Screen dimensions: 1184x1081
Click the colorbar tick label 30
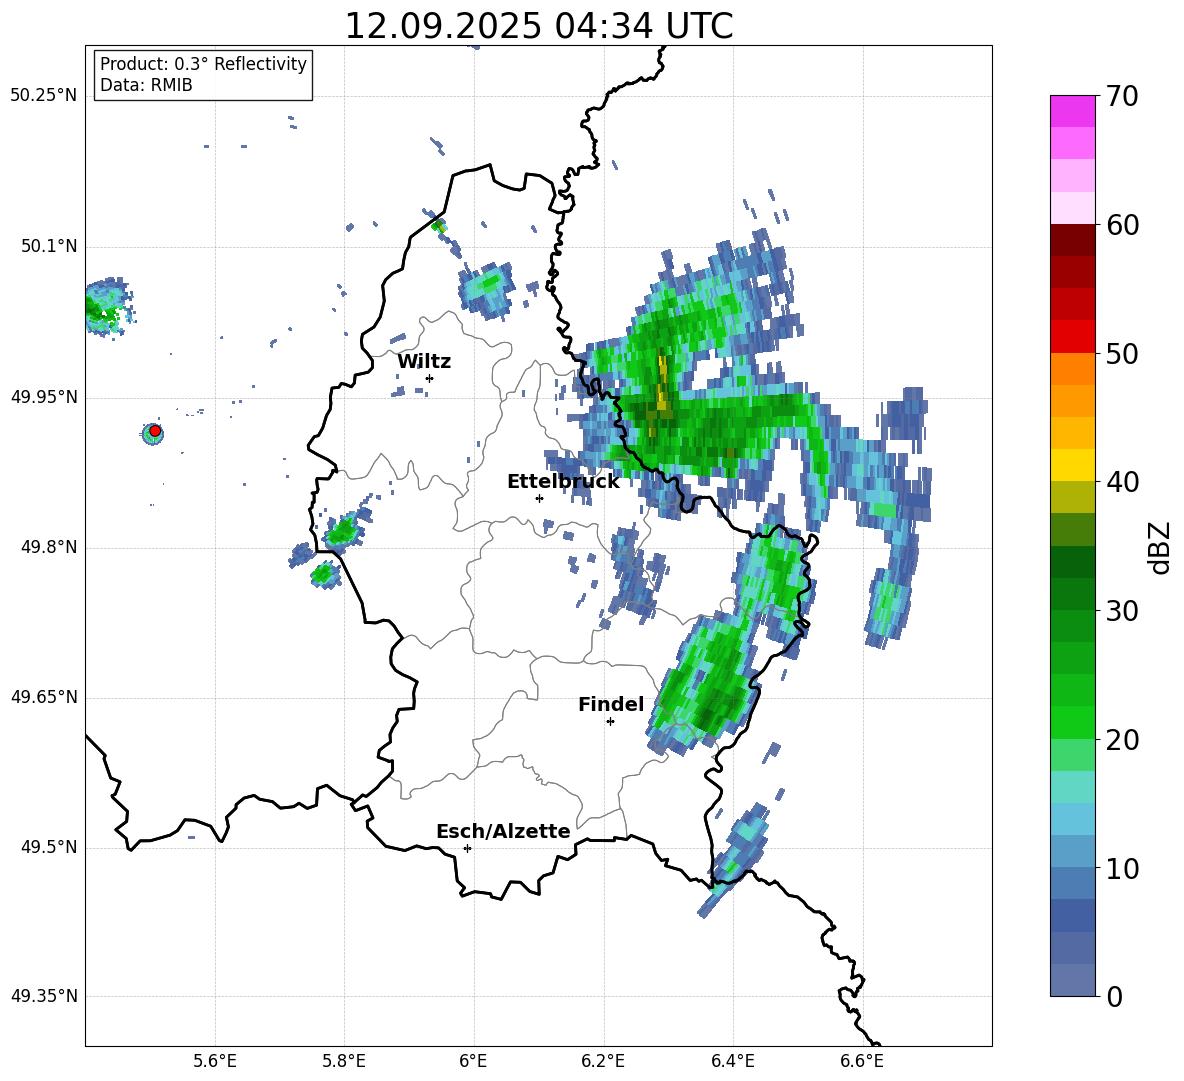(1122, 611)
